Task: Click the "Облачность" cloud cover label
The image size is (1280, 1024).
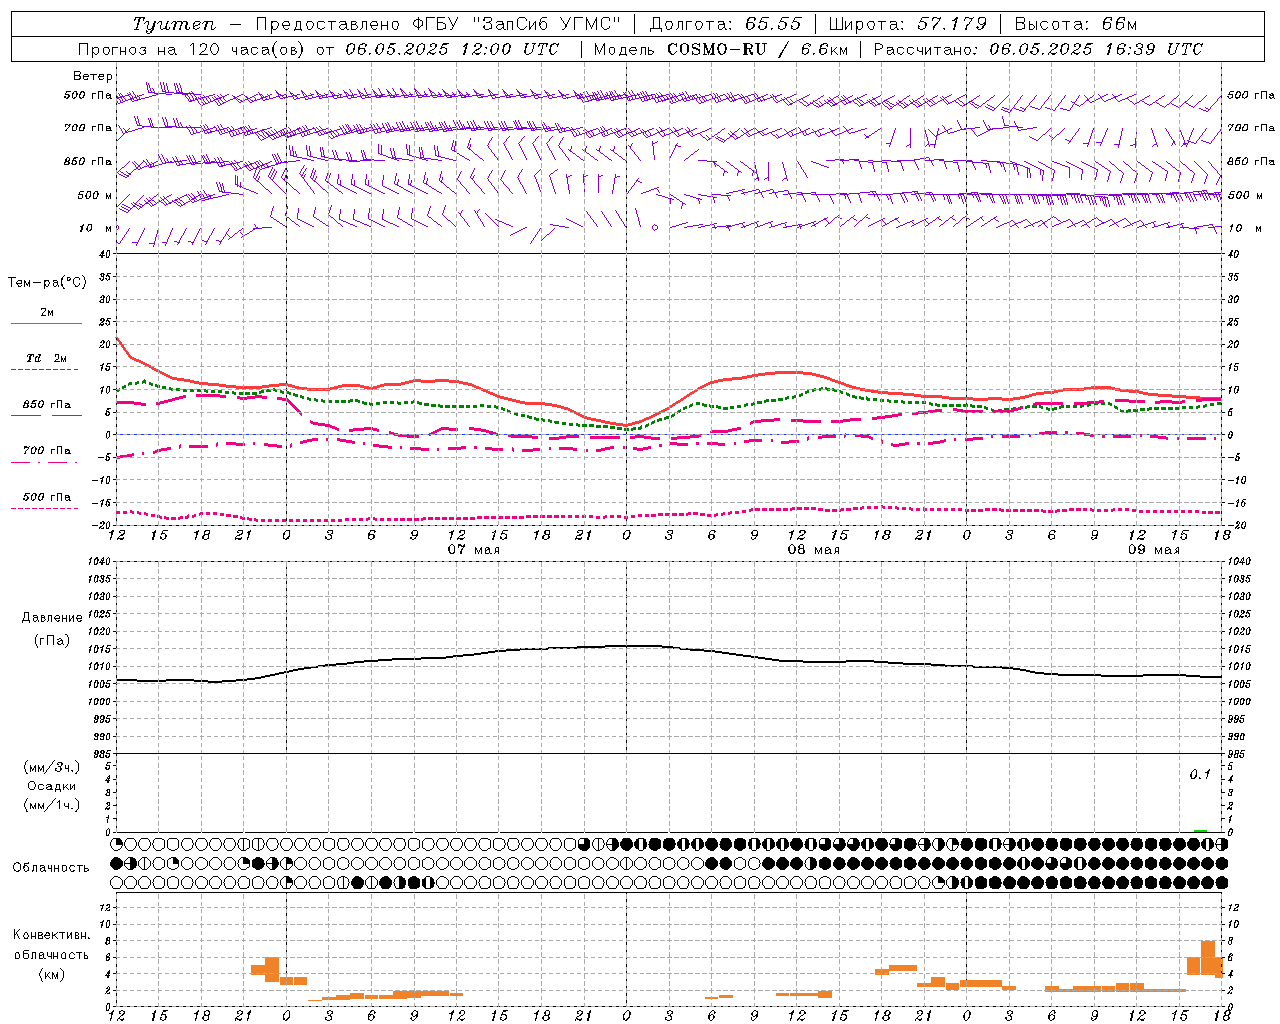Action: coord(51,867)
